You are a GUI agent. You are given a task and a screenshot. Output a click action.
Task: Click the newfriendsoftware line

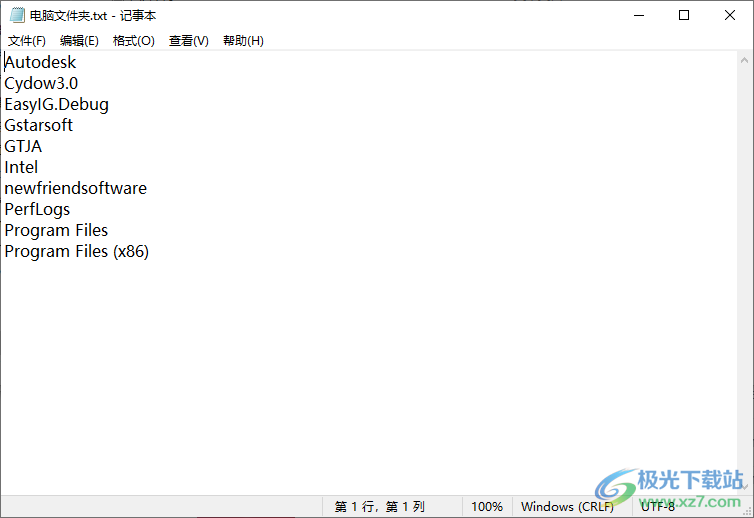75,189
